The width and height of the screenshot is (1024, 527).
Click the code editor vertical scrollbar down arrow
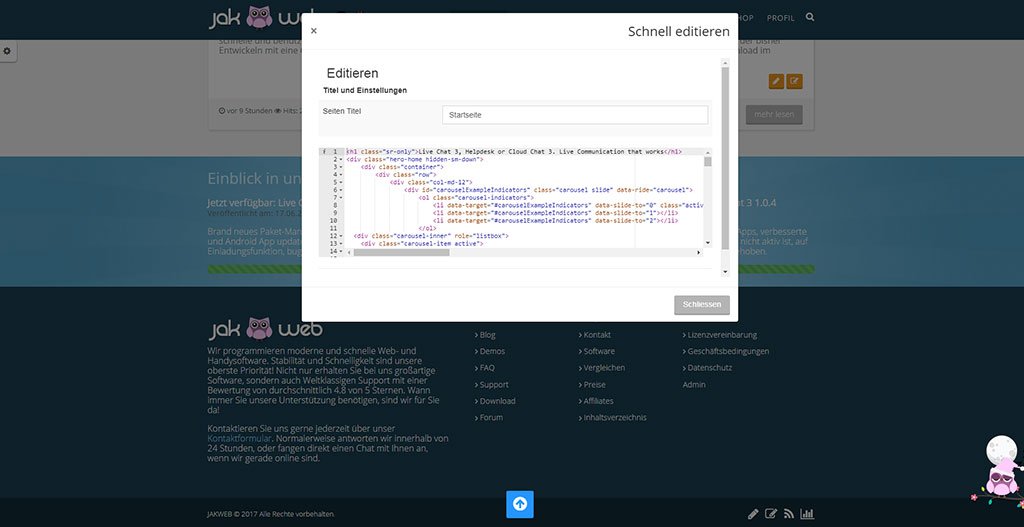point(708,243)
